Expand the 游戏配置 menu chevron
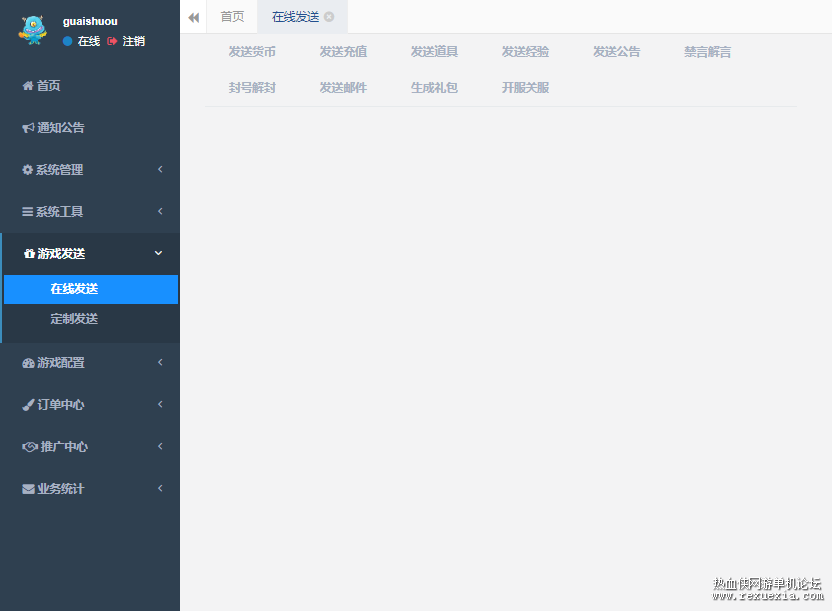 [160, 362]
